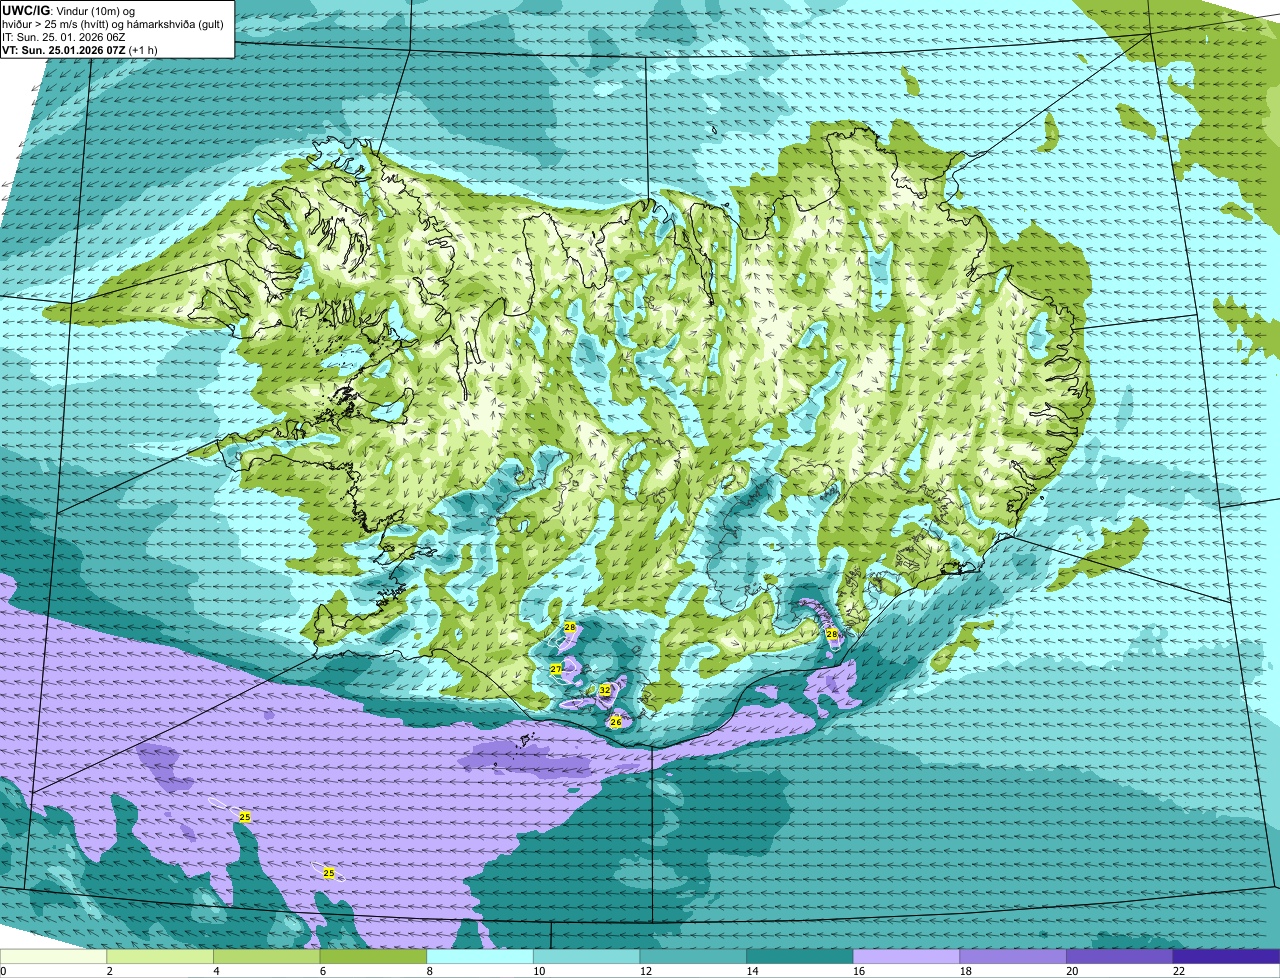Click the legend scale label '14'

pyautogui.click(x=752, y=971)
